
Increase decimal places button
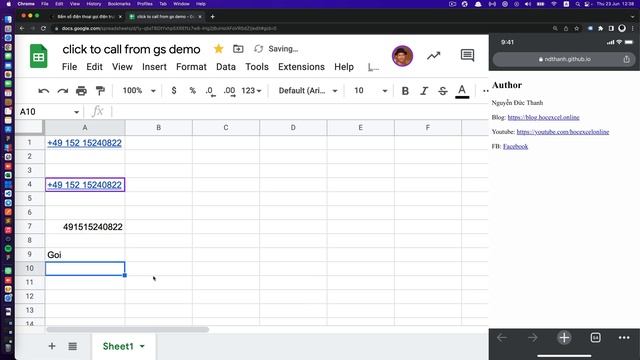(x=229, y=91)
